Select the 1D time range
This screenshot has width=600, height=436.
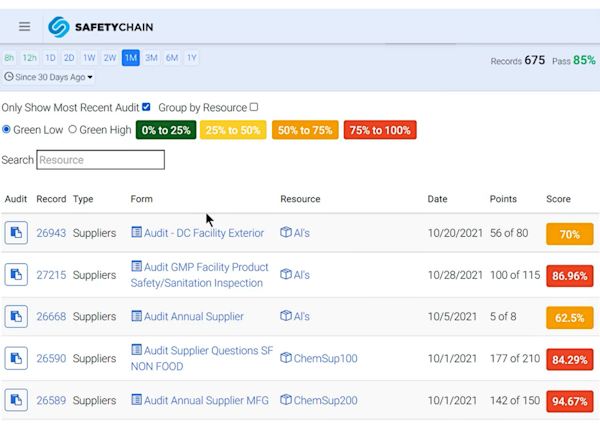(50, 58)
